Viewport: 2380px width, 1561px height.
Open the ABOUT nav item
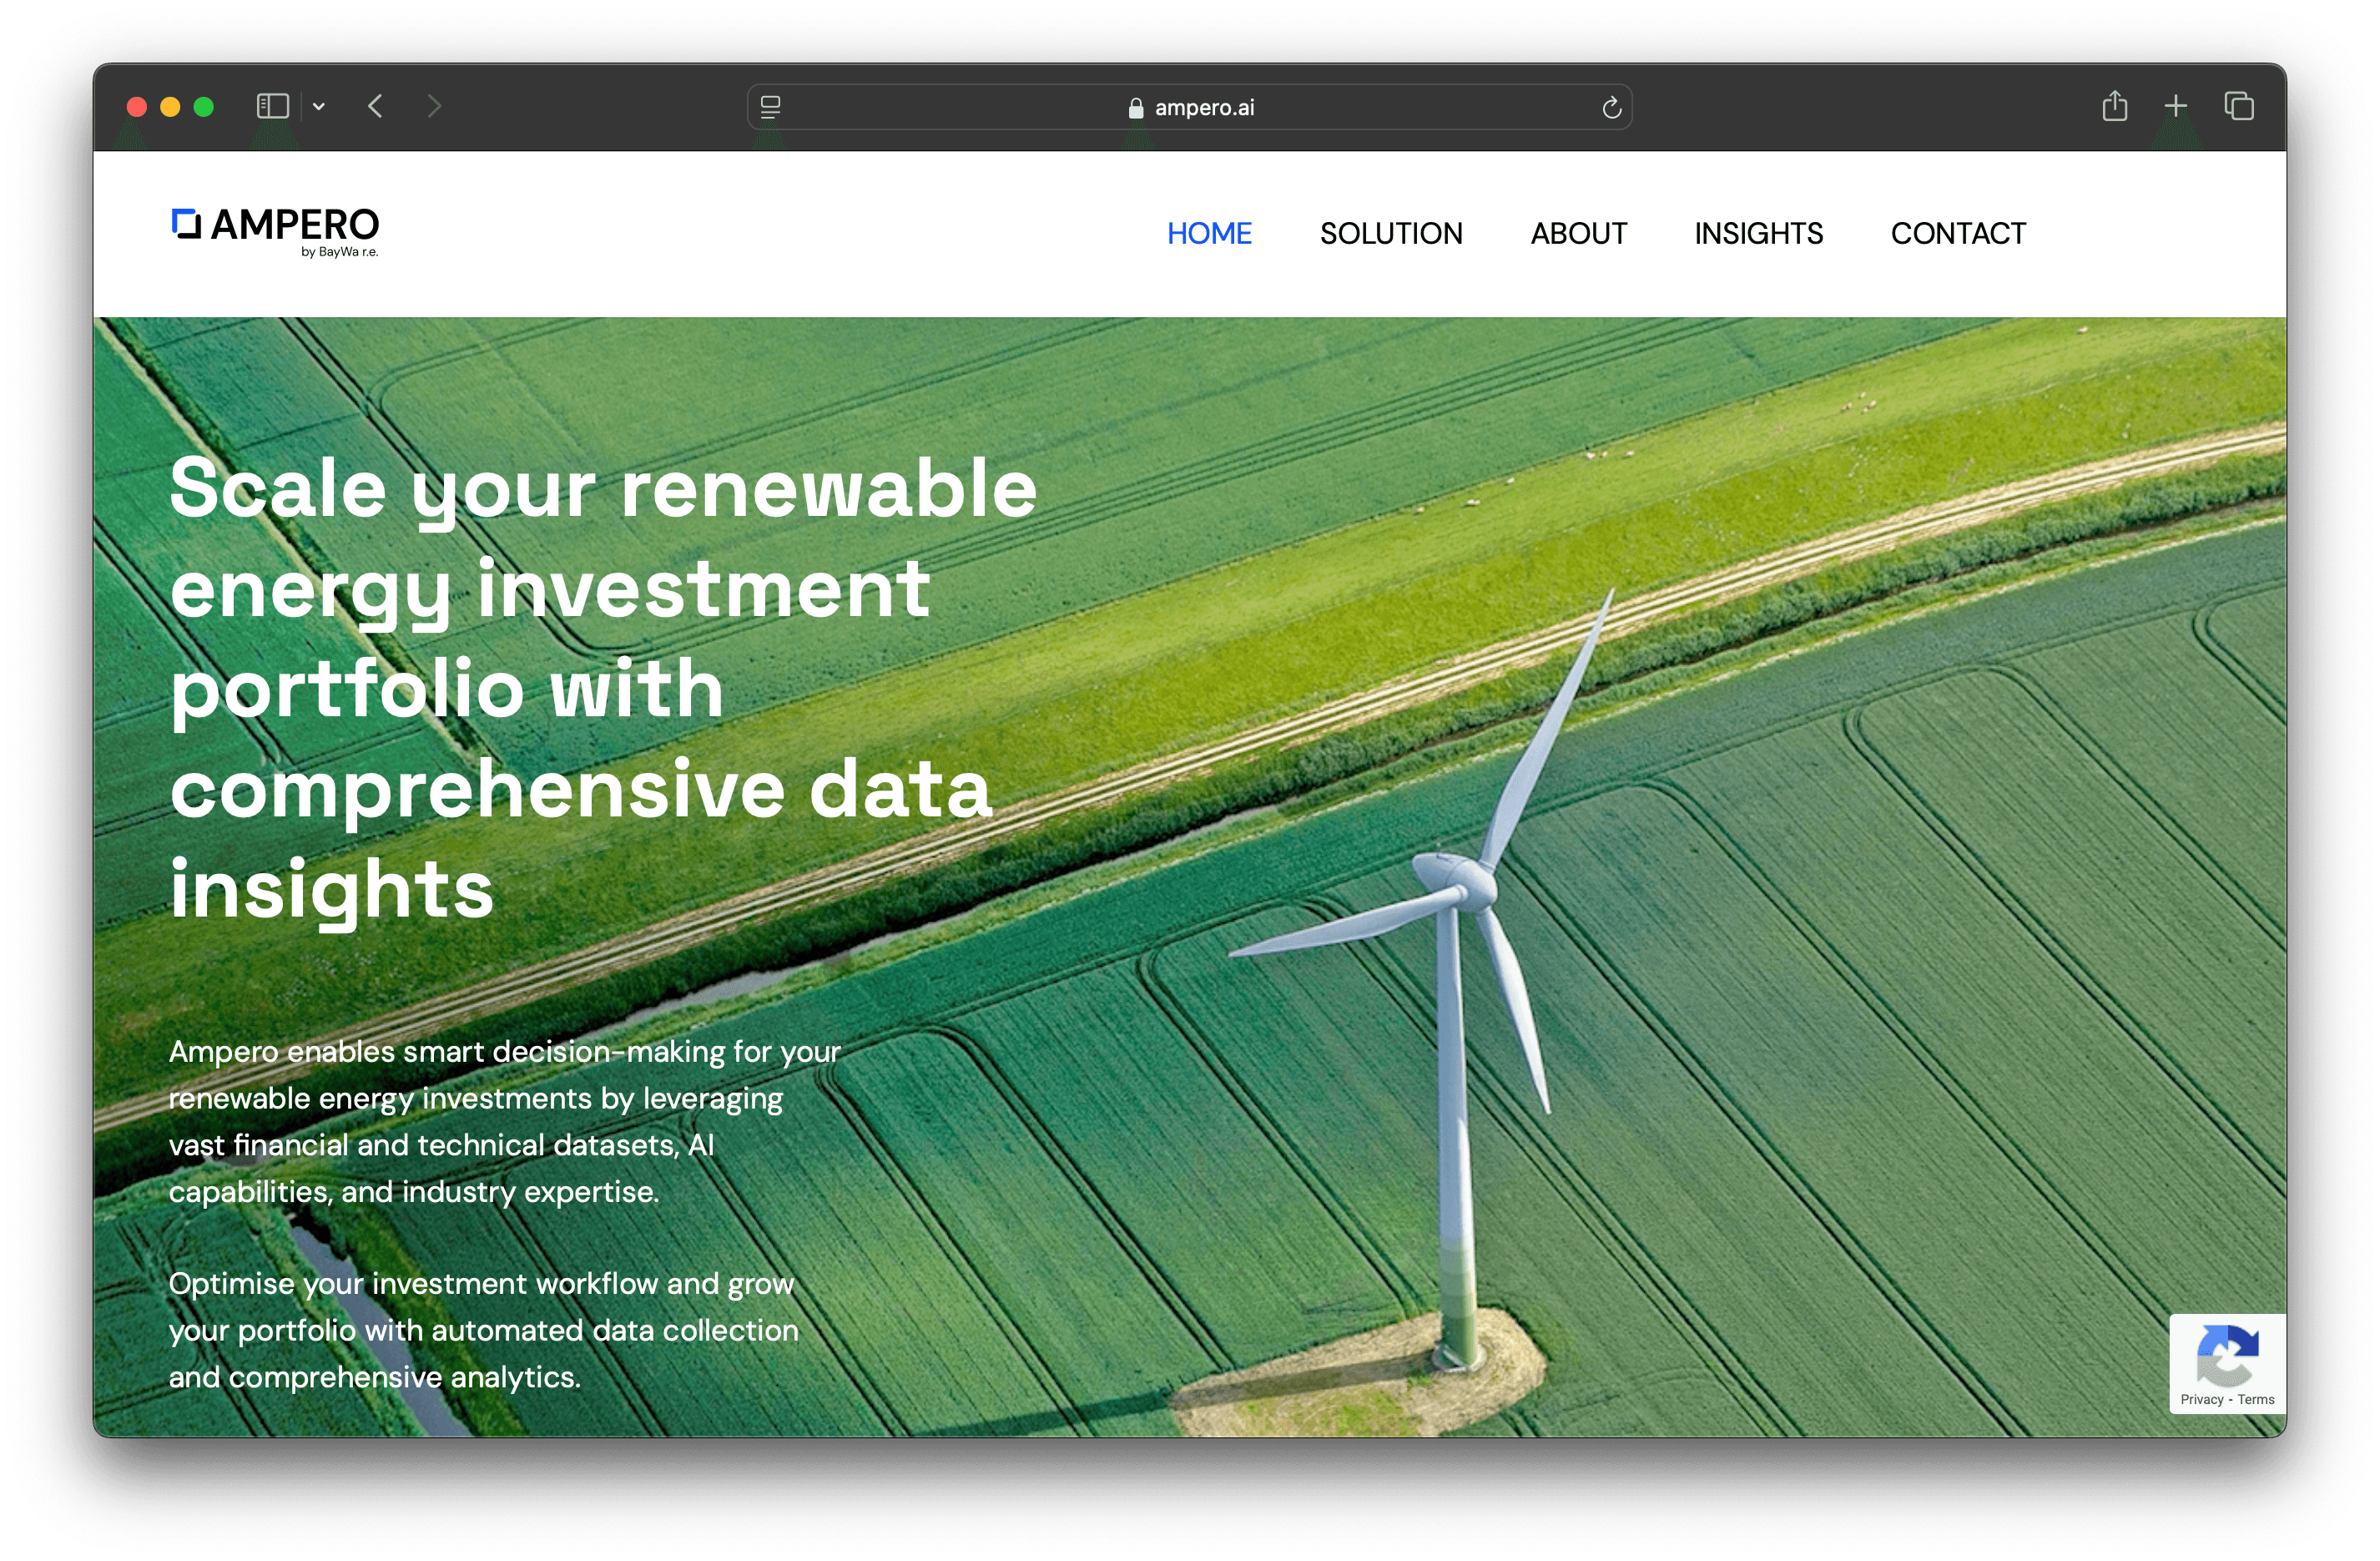1578,233
